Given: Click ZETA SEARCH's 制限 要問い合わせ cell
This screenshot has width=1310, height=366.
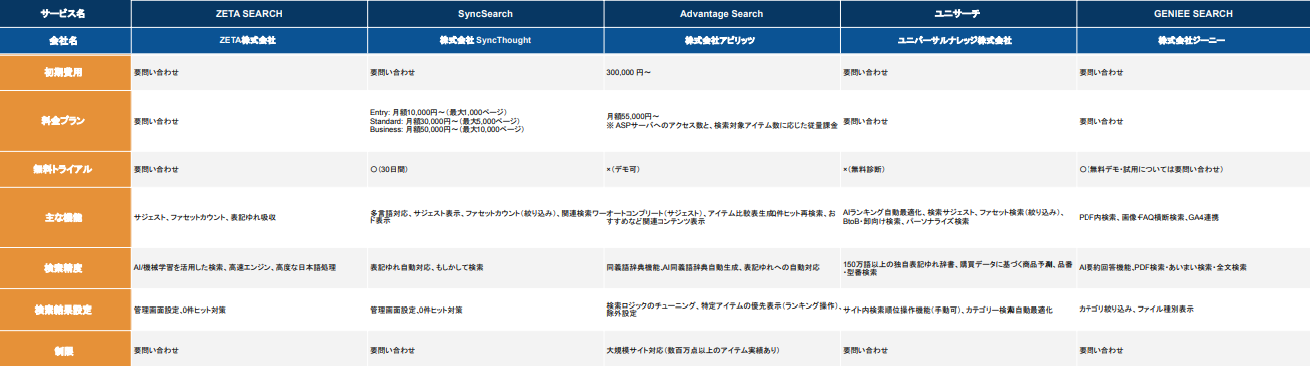Looking at the screenshot, I should click(x=249, y=350).
